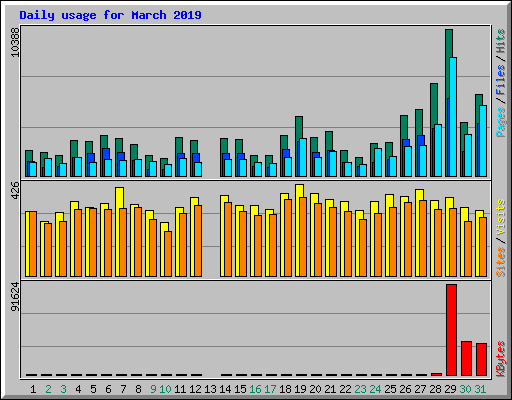Screen dimensions: 512x400
Task: Click the Hits legend label
Action: click(x=500, y=41)
